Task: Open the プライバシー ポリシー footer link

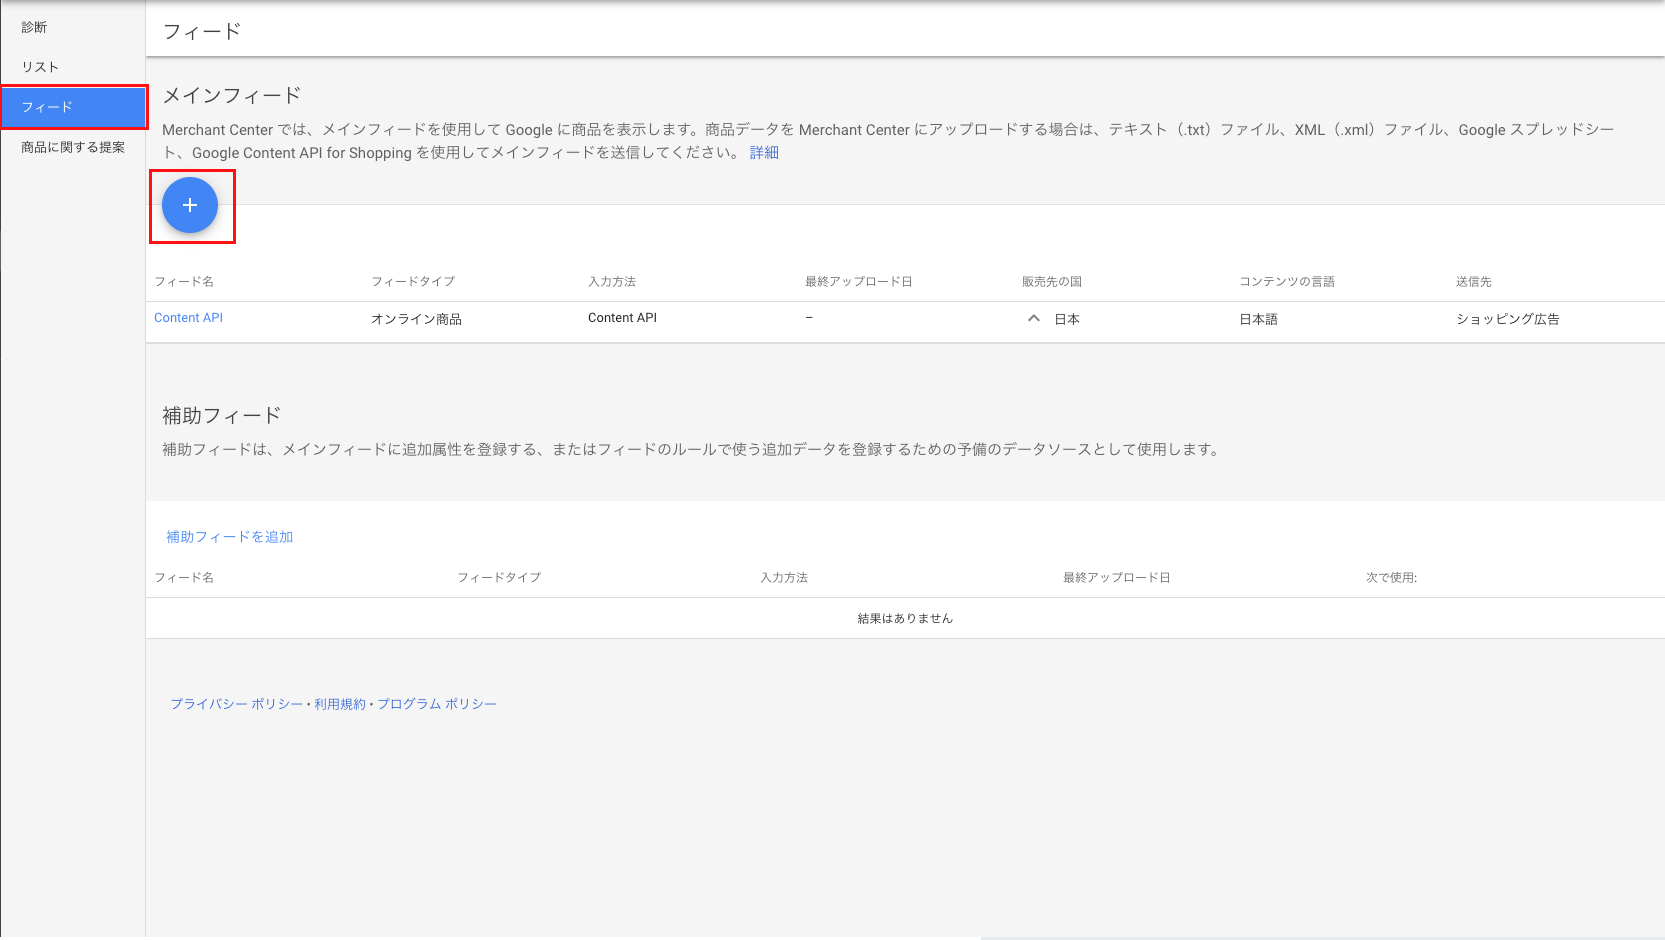Action: (236, 704)
